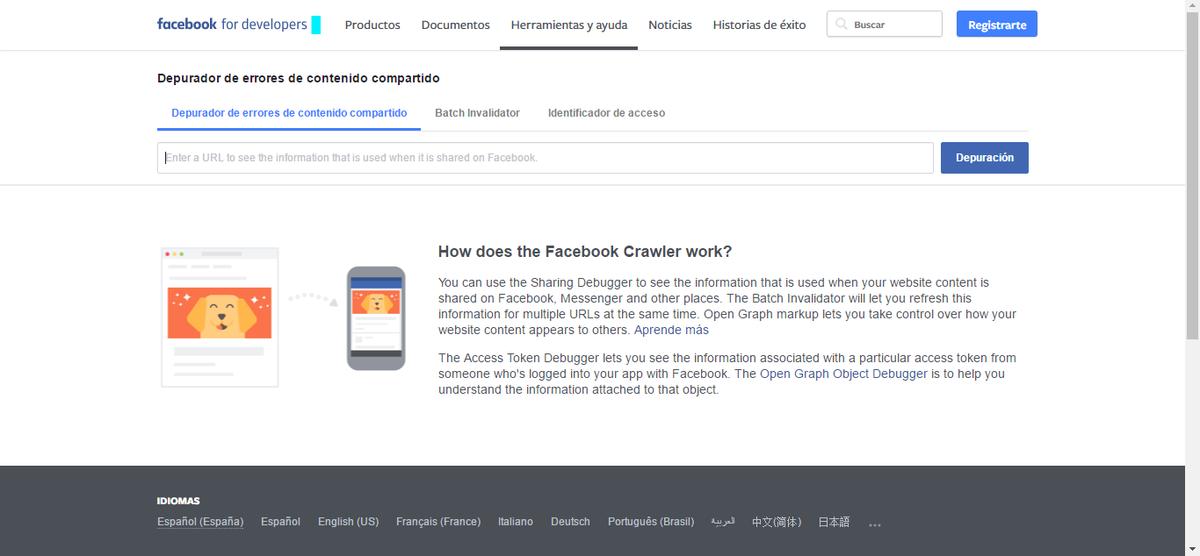
Task: Open the Open Graph Object Debugger link
Action: [843, 374]
